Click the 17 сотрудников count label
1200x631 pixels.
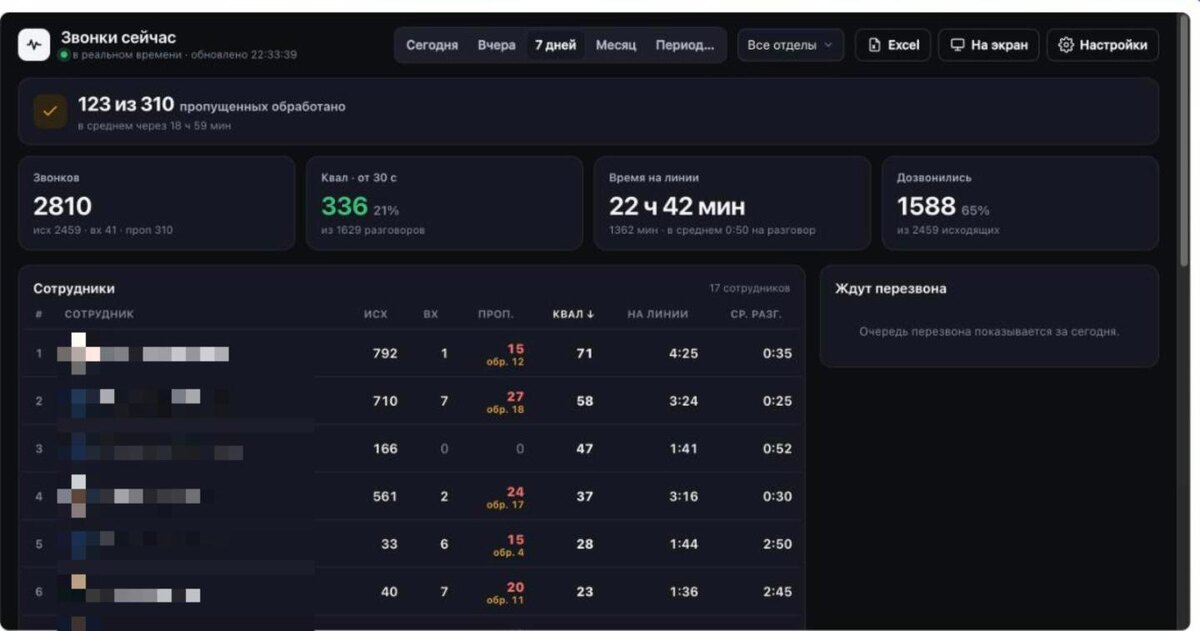coord(750,288)
